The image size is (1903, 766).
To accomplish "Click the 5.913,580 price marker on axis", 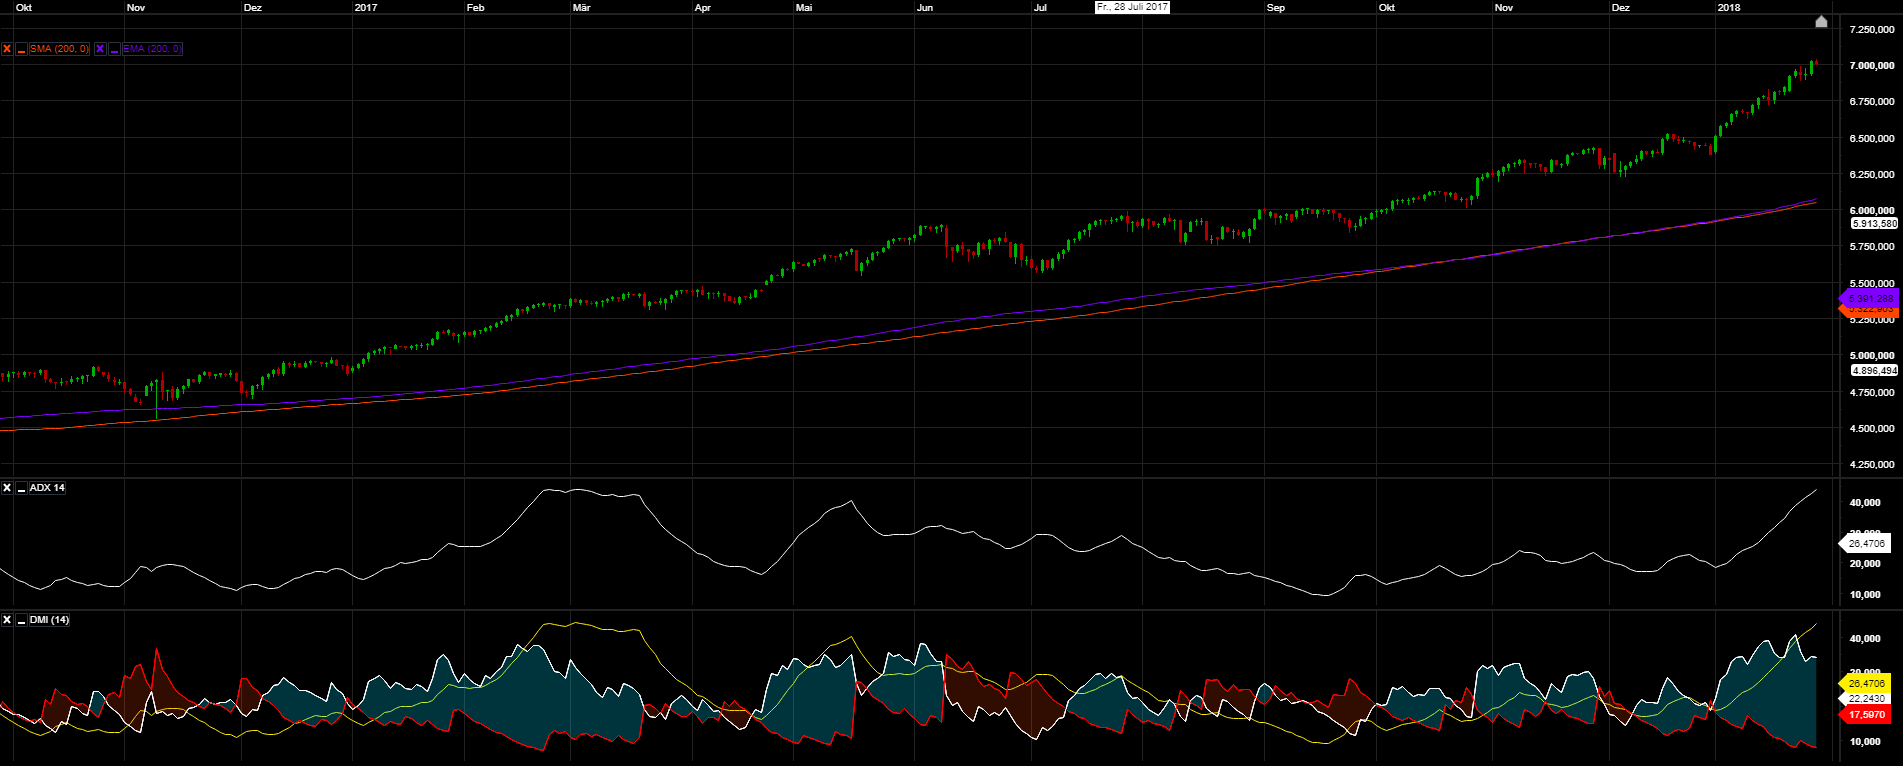I will point(1873,224).
